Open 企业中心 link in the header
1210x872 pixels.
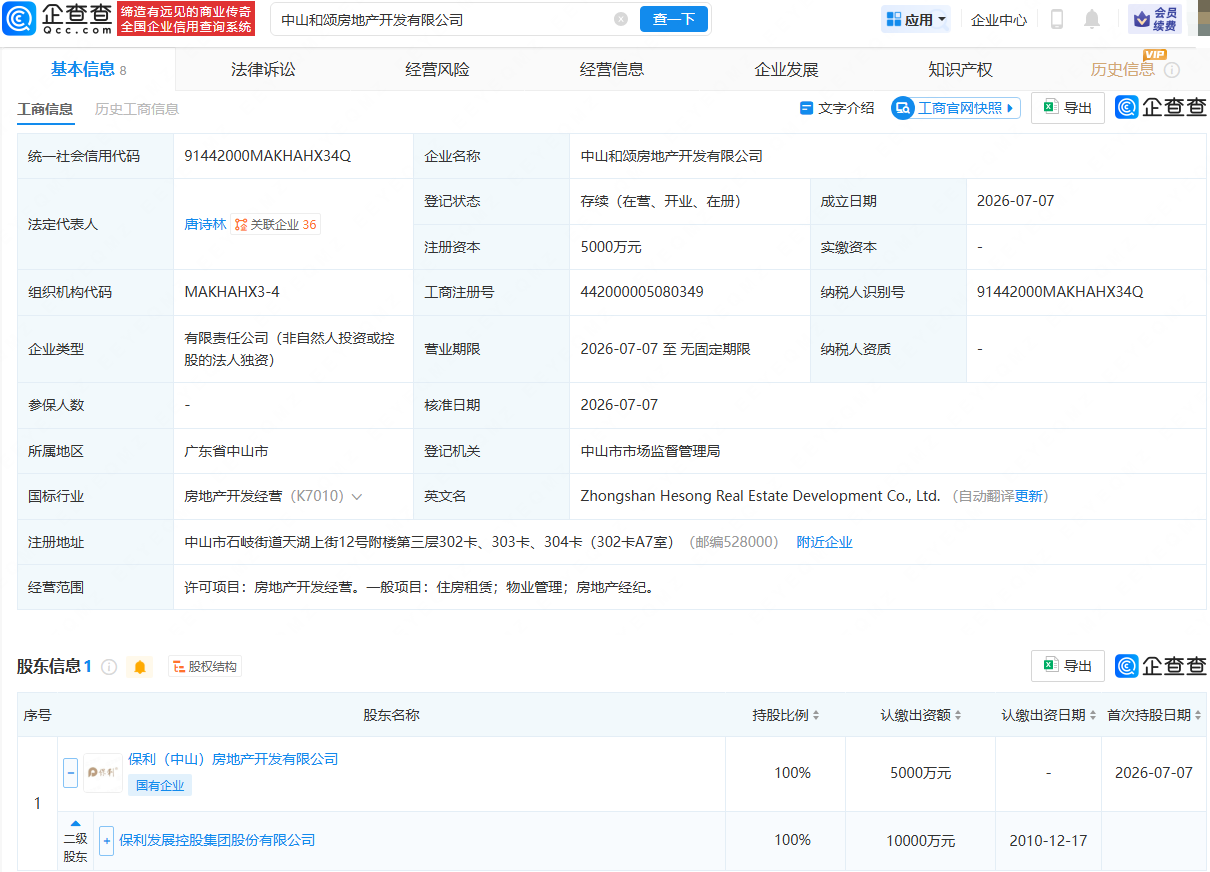point(999,19)
